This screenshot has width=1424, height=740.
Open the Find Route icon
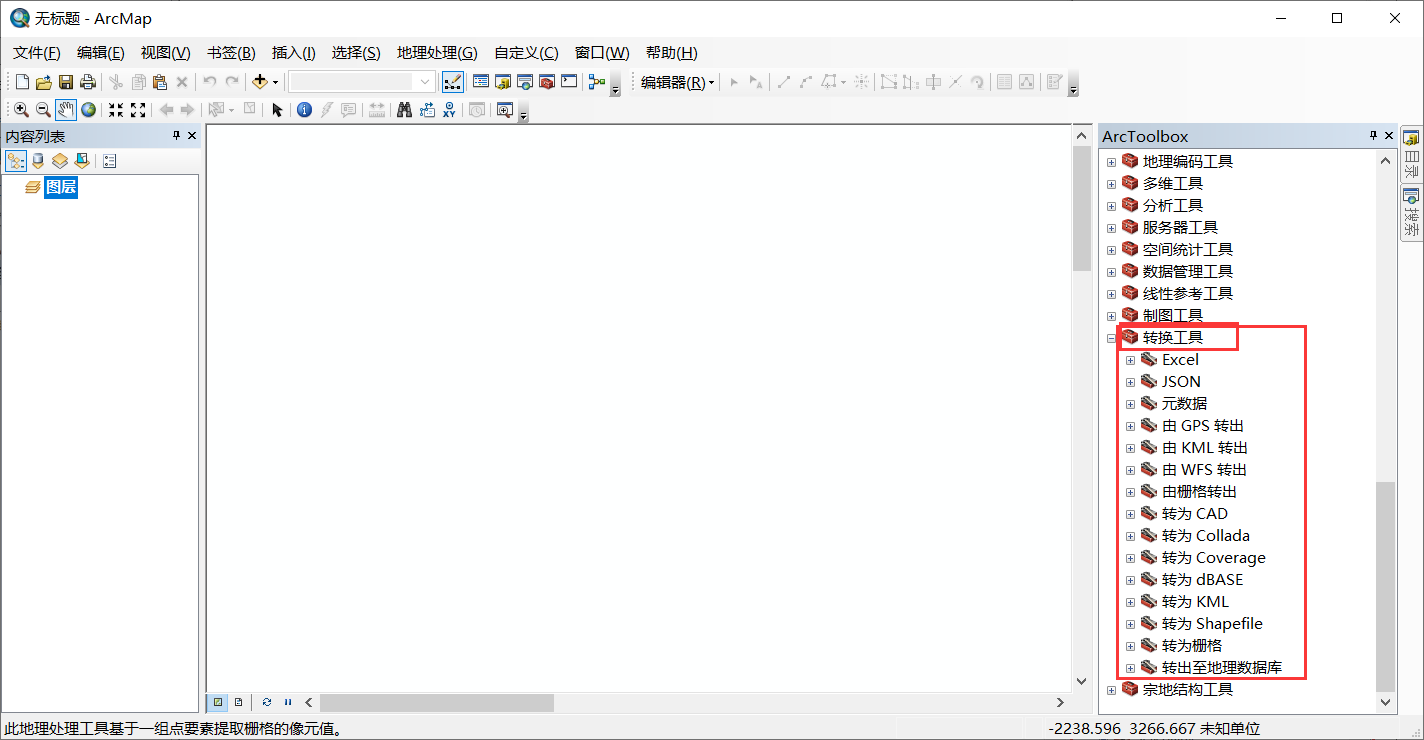[427, 110]
